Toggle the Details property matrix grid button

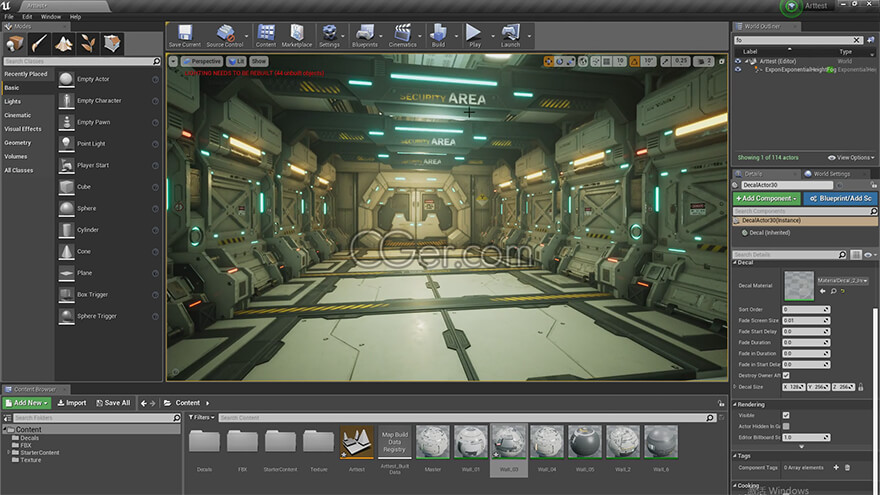click(x=856, y=255)
